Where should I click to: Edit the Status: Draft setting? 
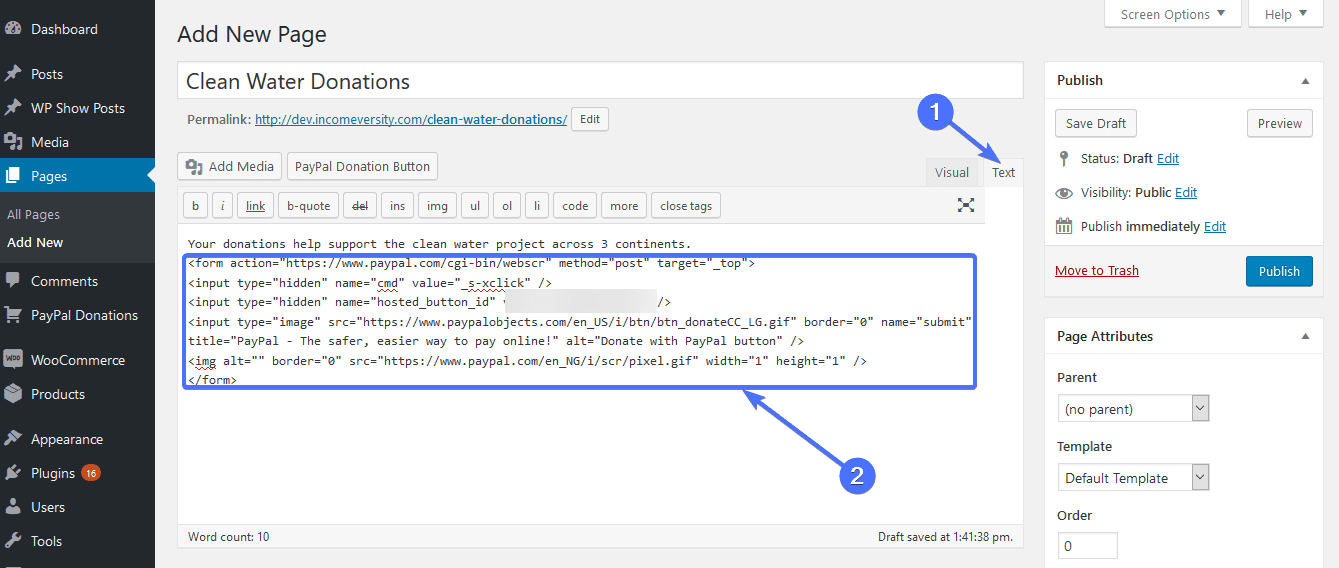coord(1168,158)
